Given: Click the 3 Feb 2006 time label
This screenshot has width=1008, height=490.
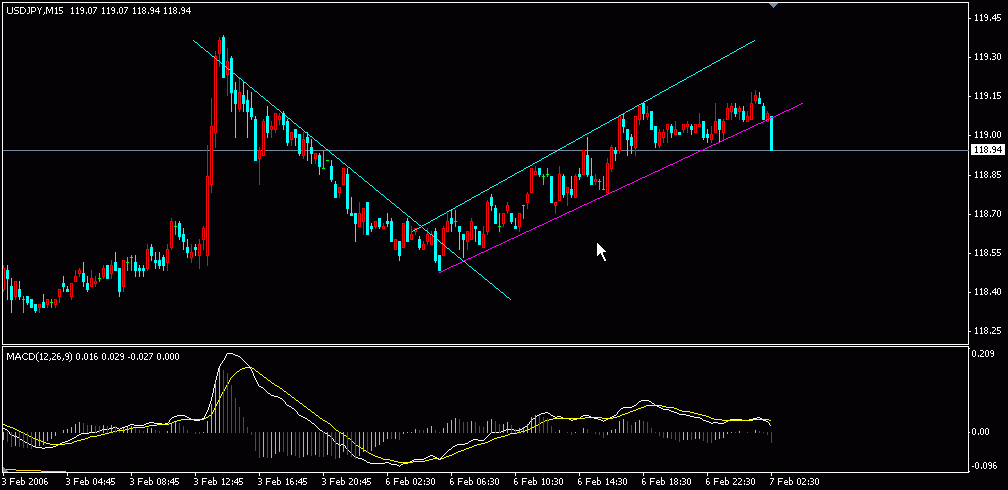Looking at the screenshot, I should [x=24, y=481].
